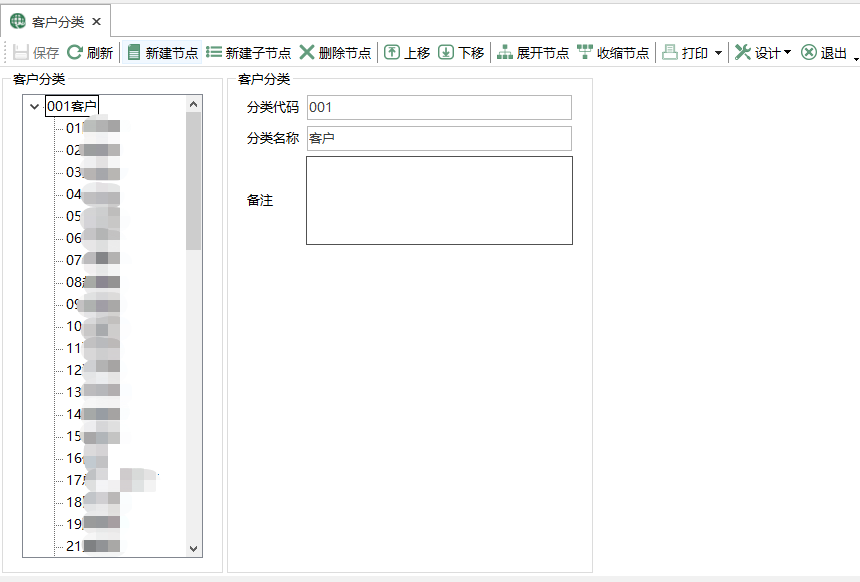Screen dimensions: 860x582
Task: Focus the 分类代码 input field
Action: 439,108
